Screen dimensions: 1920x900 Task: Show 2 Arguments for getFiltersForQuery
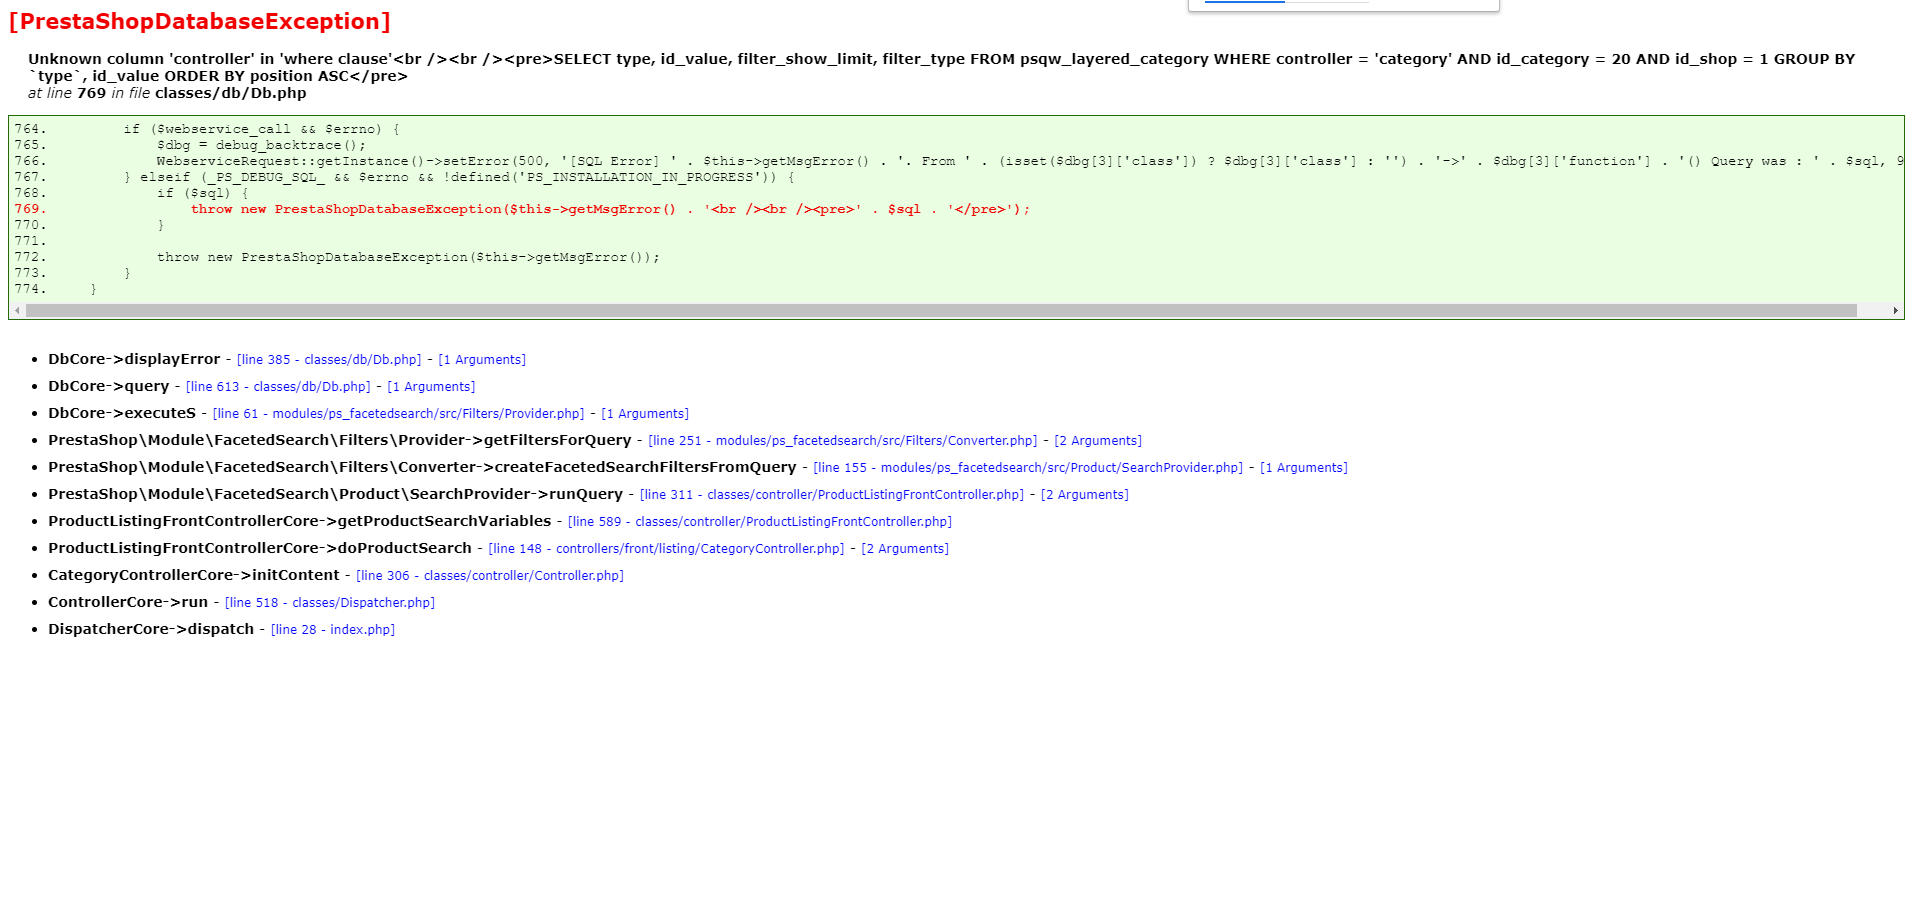[x=1098, y=441]
